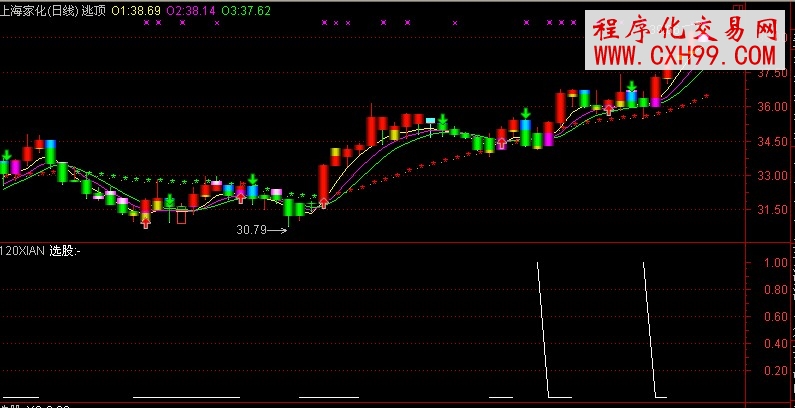Click the 30.79 low price label
The width and height of the screenshot is (795, 408).
pyautogui.click(x=251, y=230)
